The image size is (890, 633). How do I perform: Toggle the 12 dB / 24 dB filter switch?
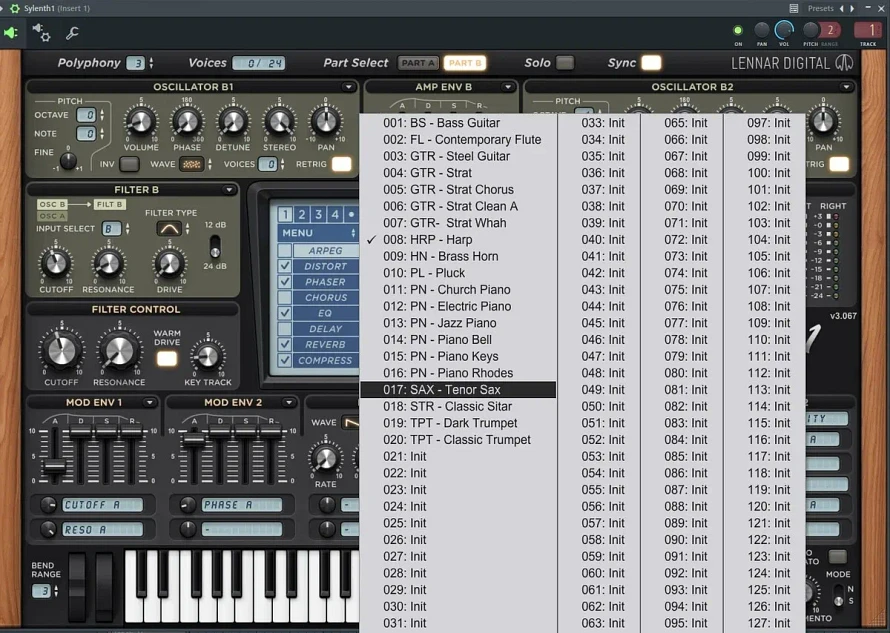(215, 246)
